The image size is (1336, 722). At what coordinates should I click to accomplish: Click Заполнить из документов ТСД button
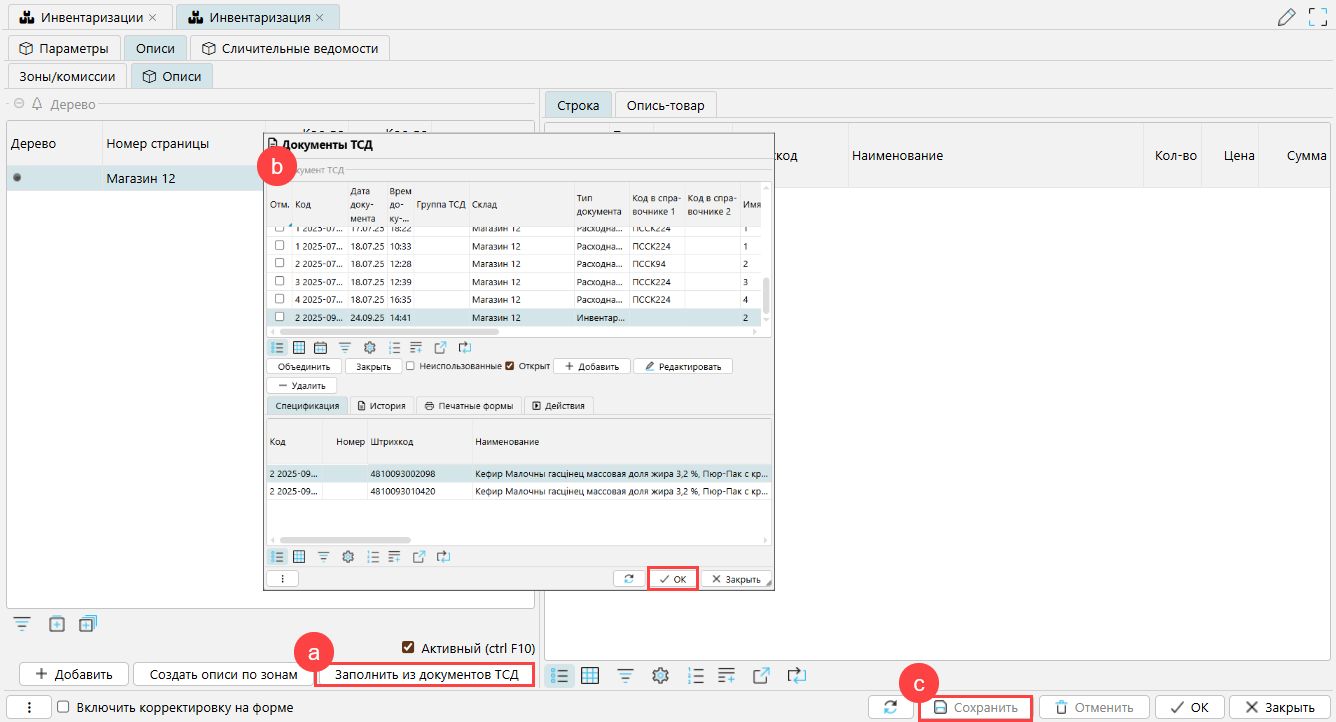coord(425,675)
